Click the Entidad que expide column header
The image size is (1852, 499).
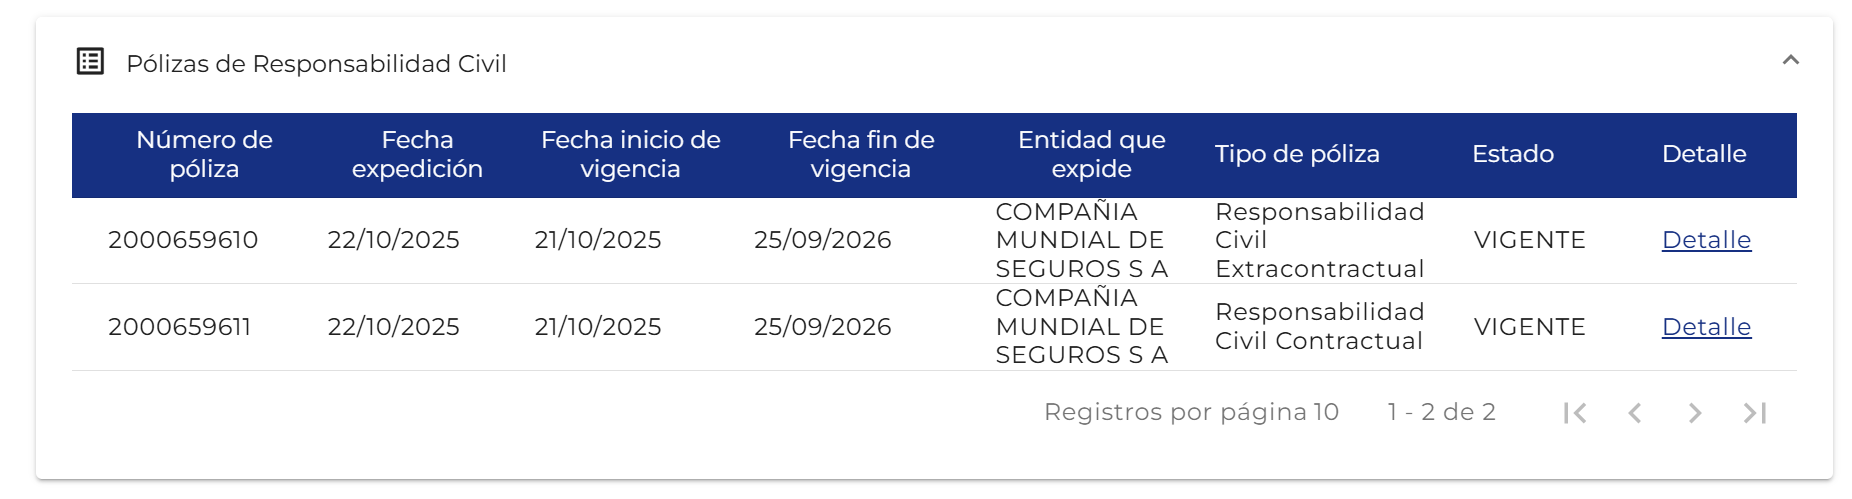pyautogui.click(x=1091, y=154)
